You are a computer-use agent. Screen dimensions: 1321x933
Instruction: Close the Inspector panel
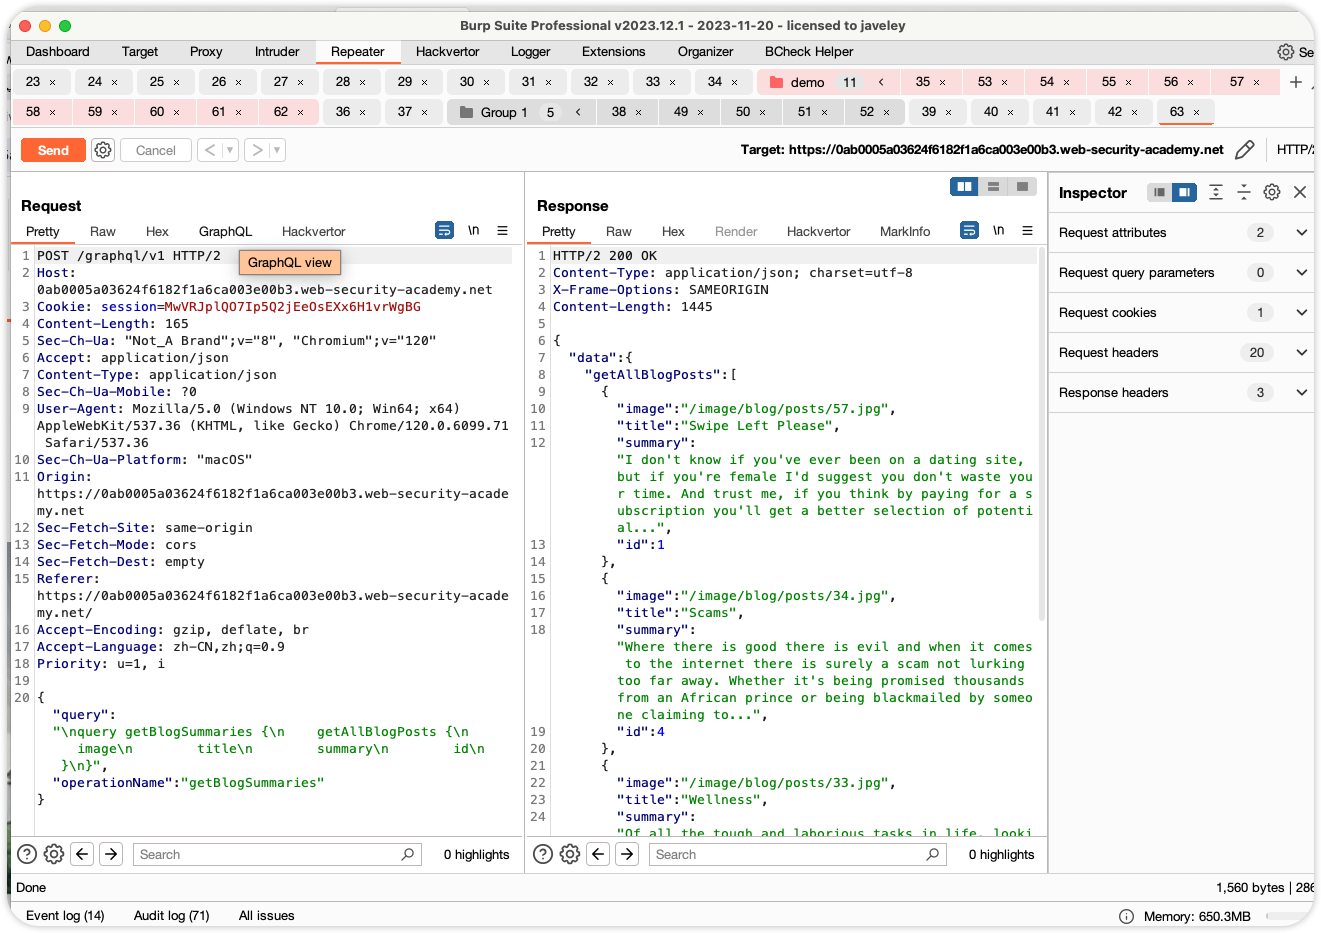click(1300, 192)
